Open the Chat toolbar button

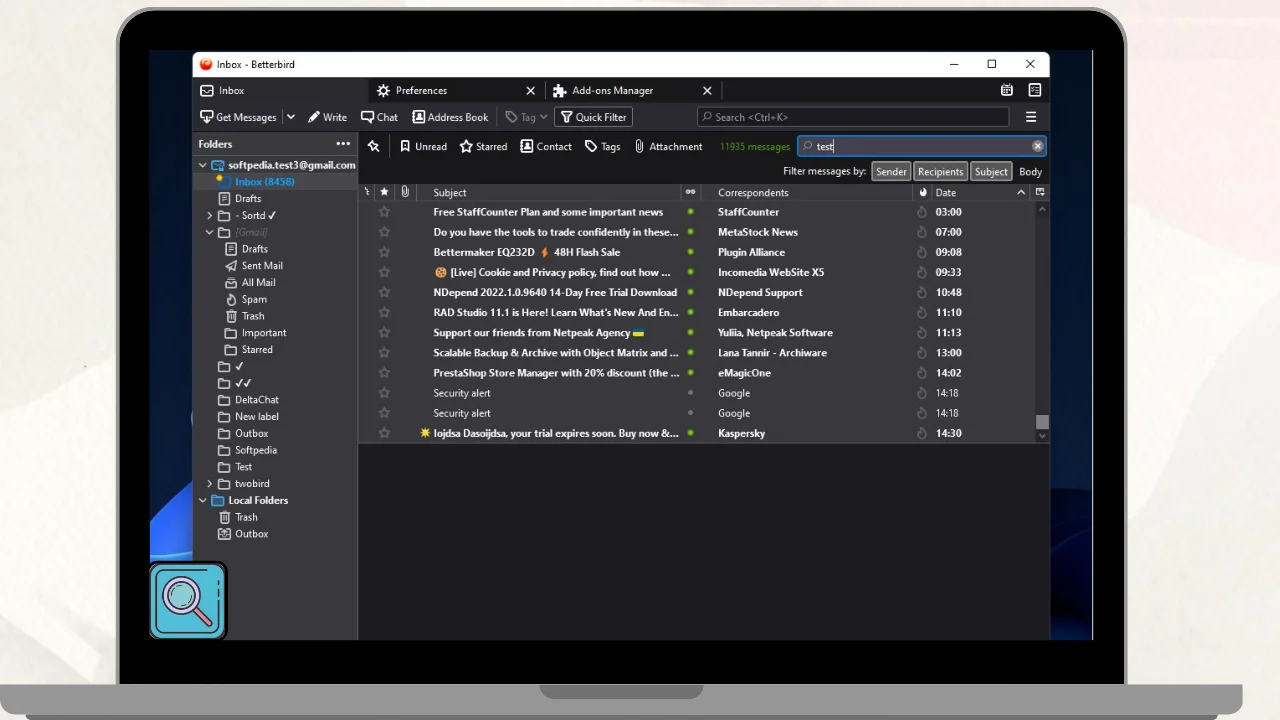point(379,117)
